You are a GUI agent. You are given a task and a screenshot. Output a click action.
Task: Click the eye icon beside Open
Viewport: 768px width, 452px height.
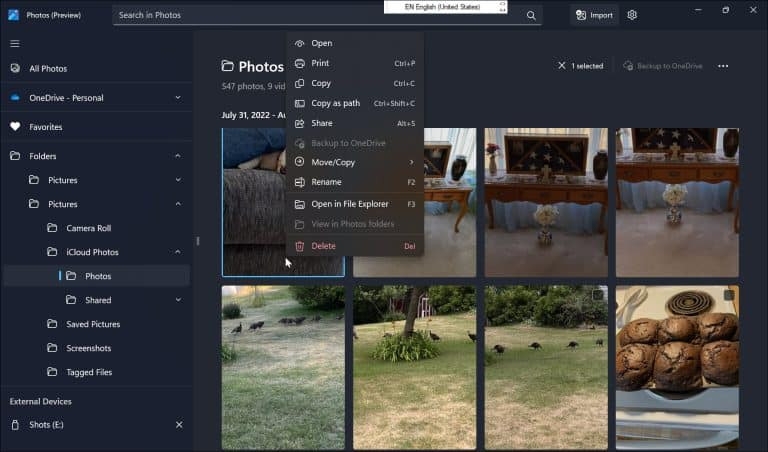[x=300, y=43]
